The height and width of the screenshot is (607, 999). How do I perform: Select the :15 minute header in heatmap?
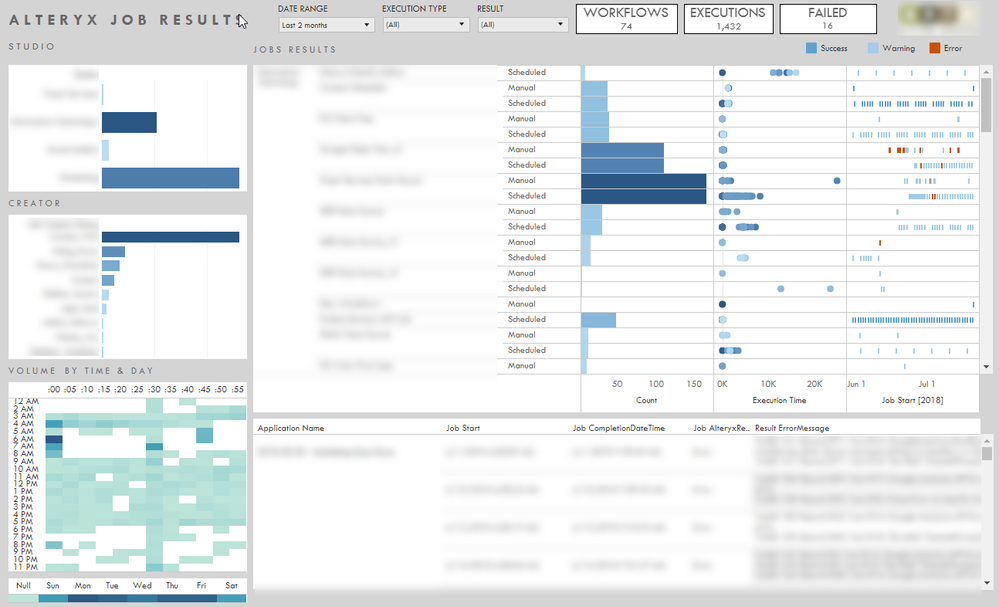pyautogui.click(x=104, y=389)
